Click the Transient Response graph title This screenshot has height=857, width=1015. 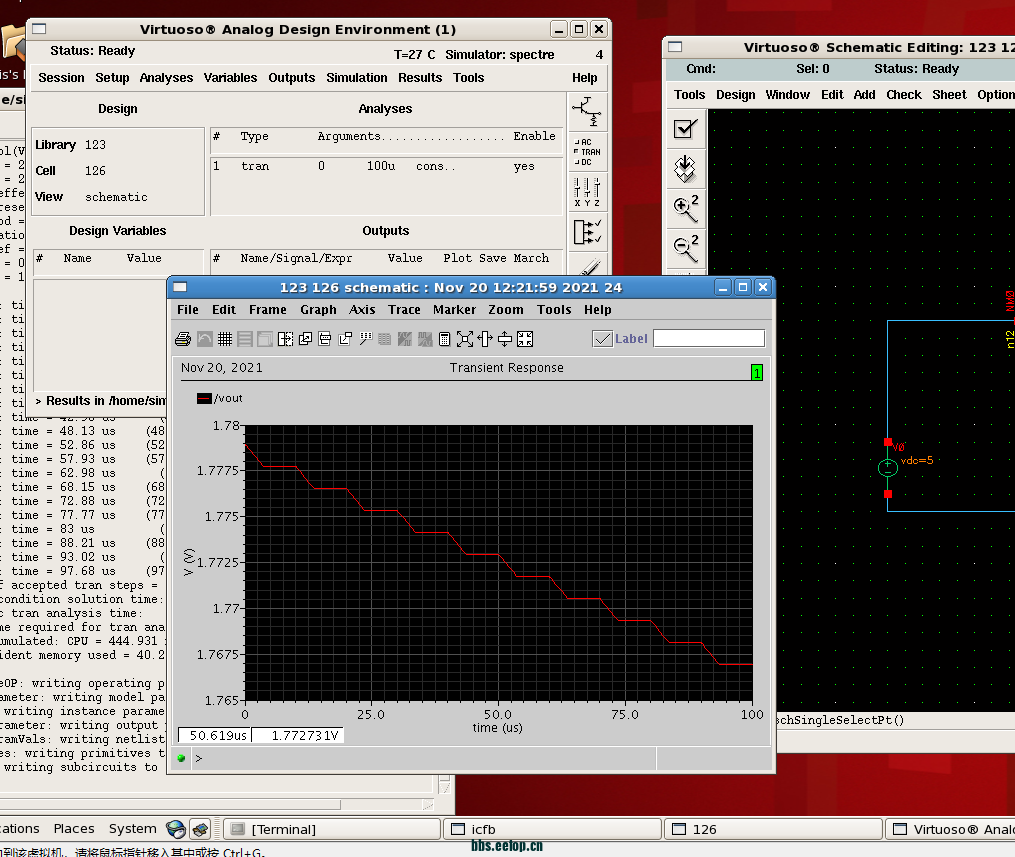507,368
